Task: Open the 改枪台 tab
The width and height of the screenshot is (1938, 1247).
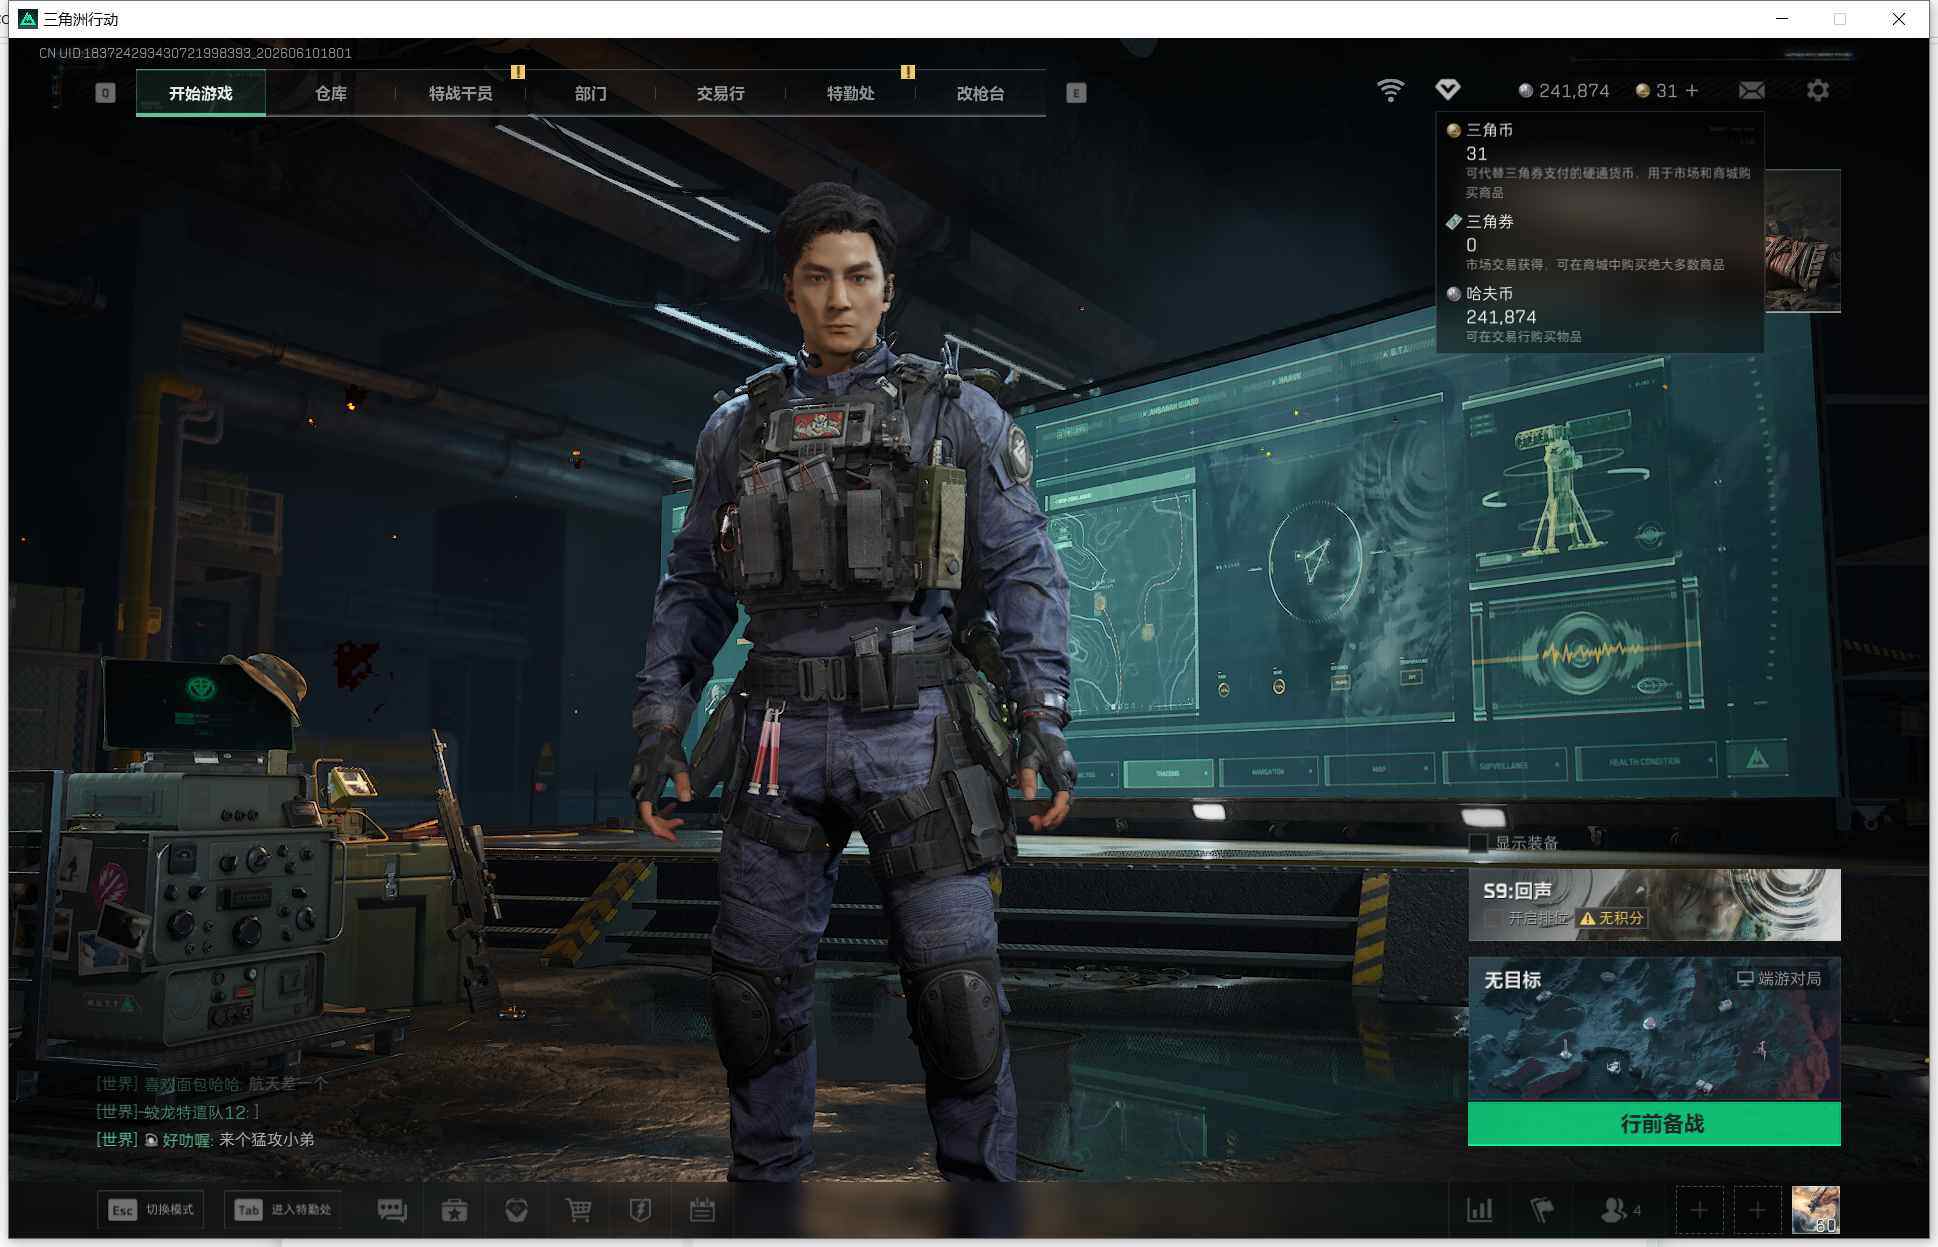Action: click(x=981, y=93)
